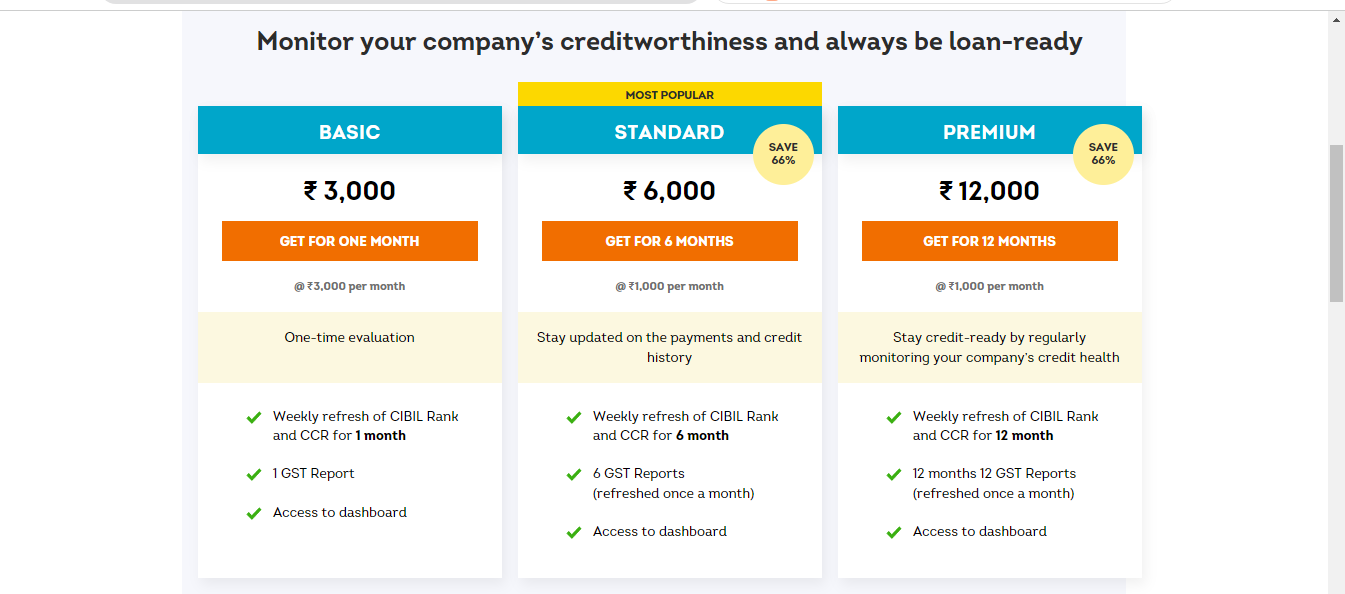Click the checkmark next to 1 GST Report
The height and width of the screenshot is (594, 1345).
[253, 473]
